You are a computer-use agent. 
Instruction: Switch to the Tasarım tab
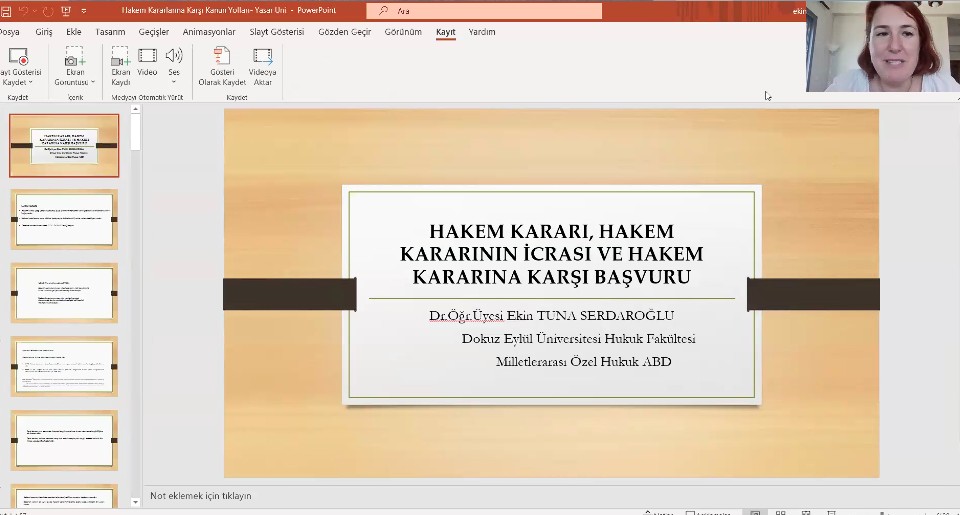[110, 32]
